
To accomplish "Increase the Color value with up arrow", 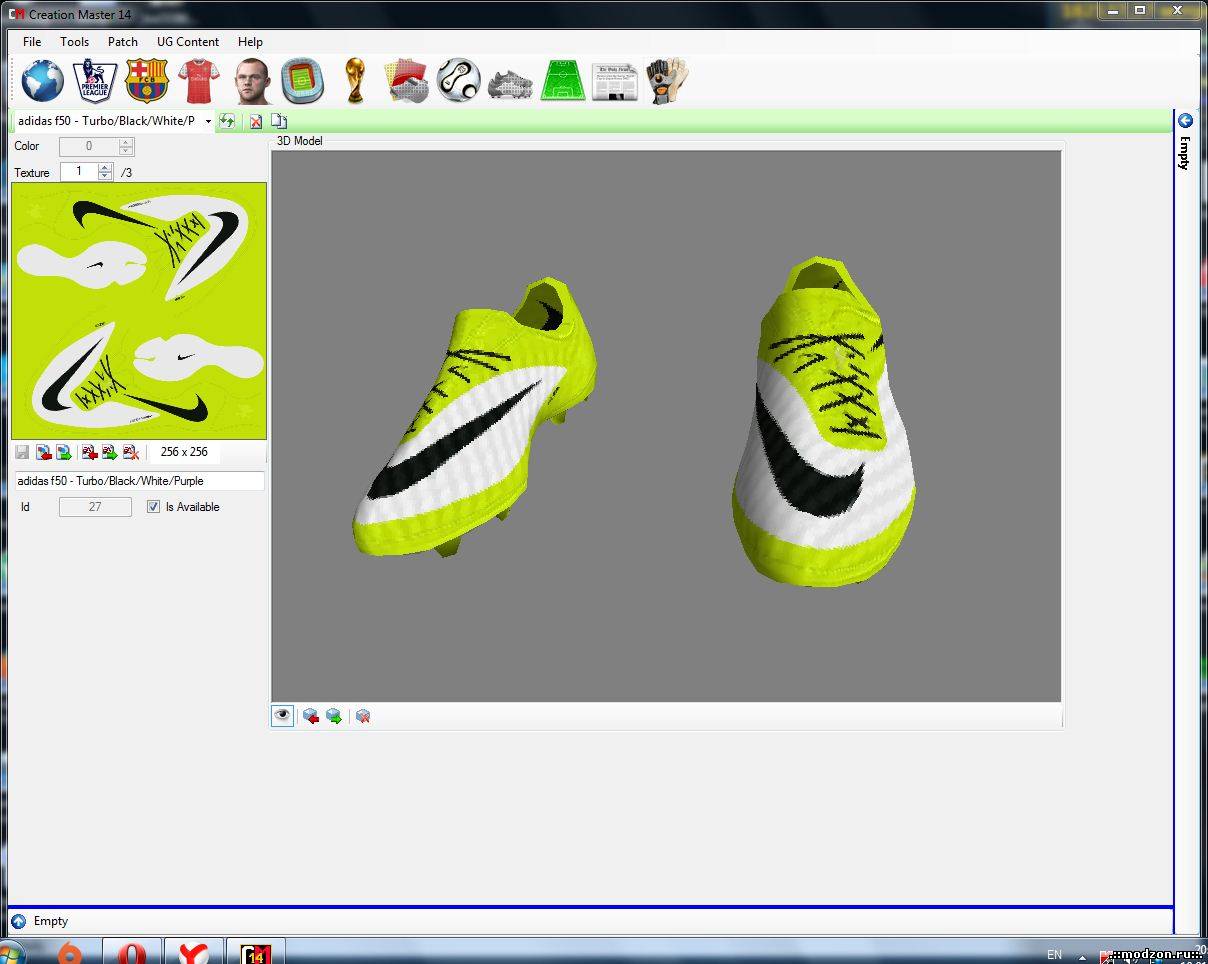I will (126, 142).
